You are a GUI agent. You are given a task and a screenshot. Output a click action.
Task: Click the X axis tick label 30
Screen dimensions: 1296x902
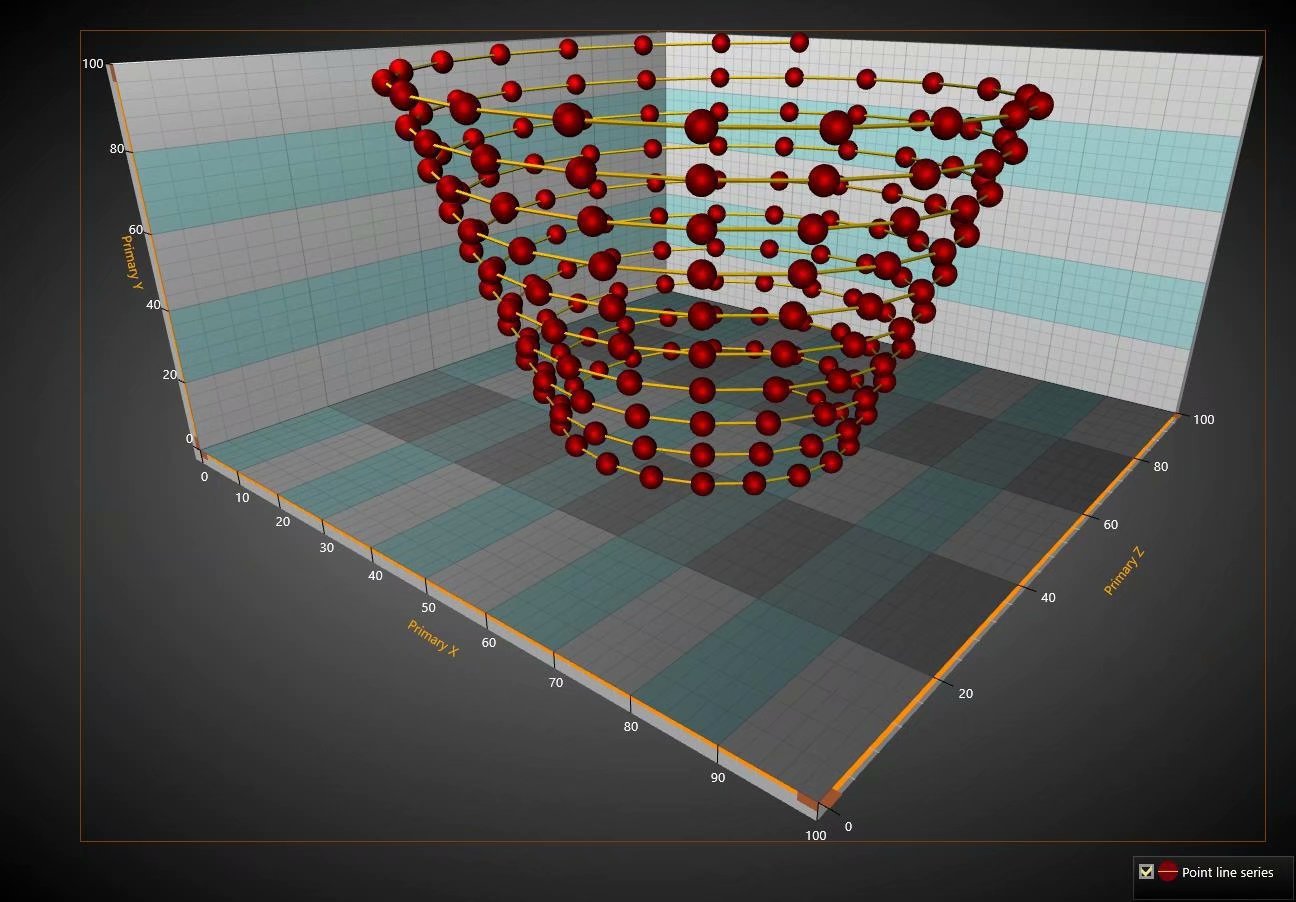tap(326, 547)
